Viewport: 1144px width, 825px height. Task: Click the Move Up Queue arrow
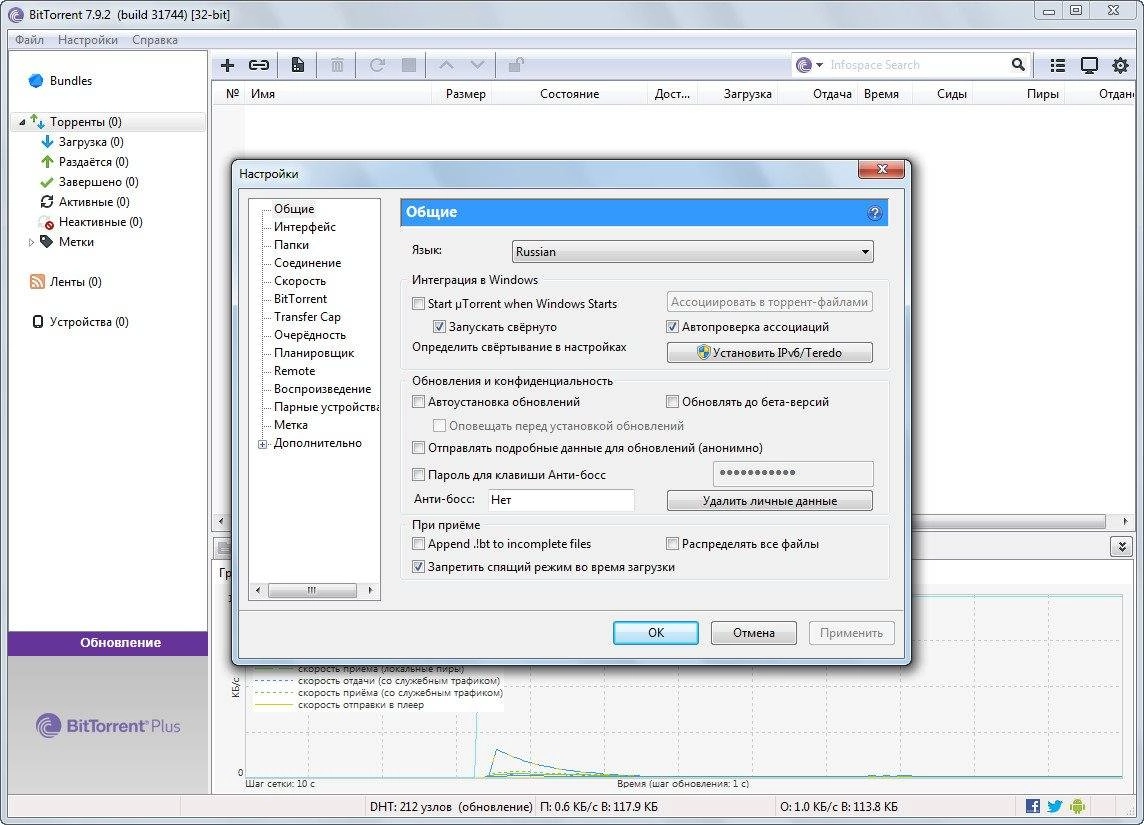tap(447, 65)
